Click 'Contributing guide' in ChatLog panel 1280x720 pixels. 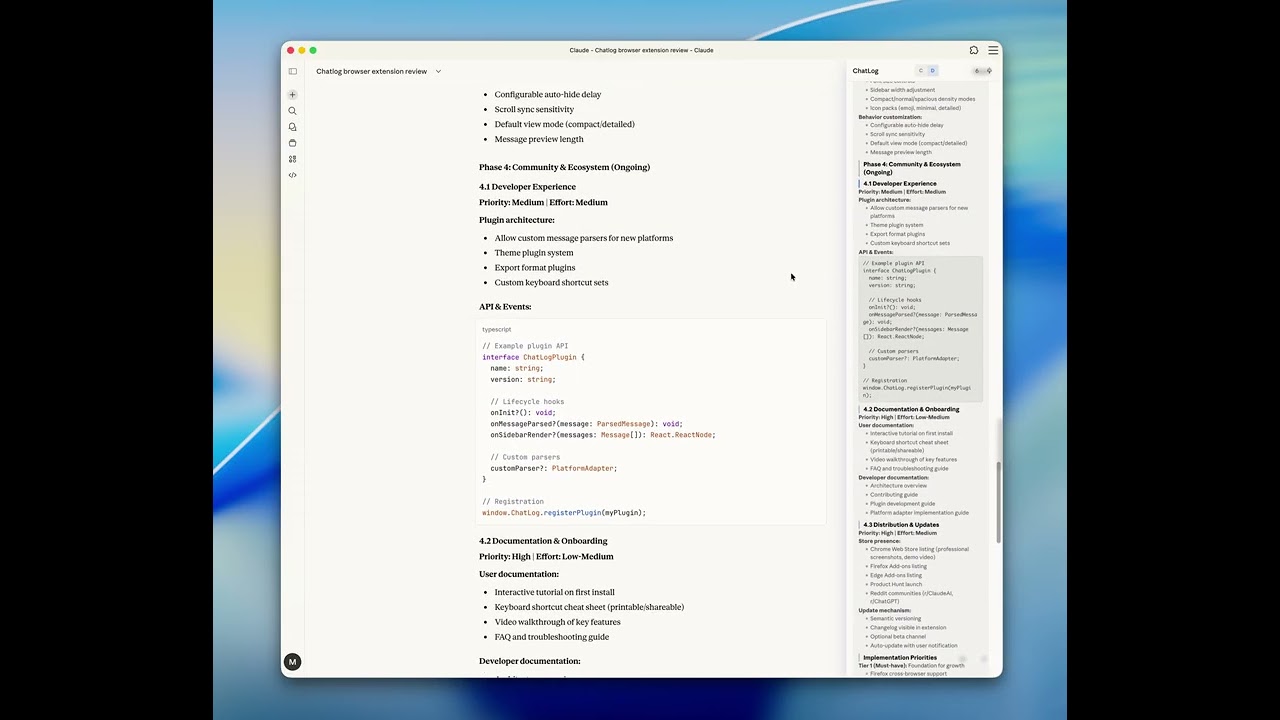click(894, 495)
